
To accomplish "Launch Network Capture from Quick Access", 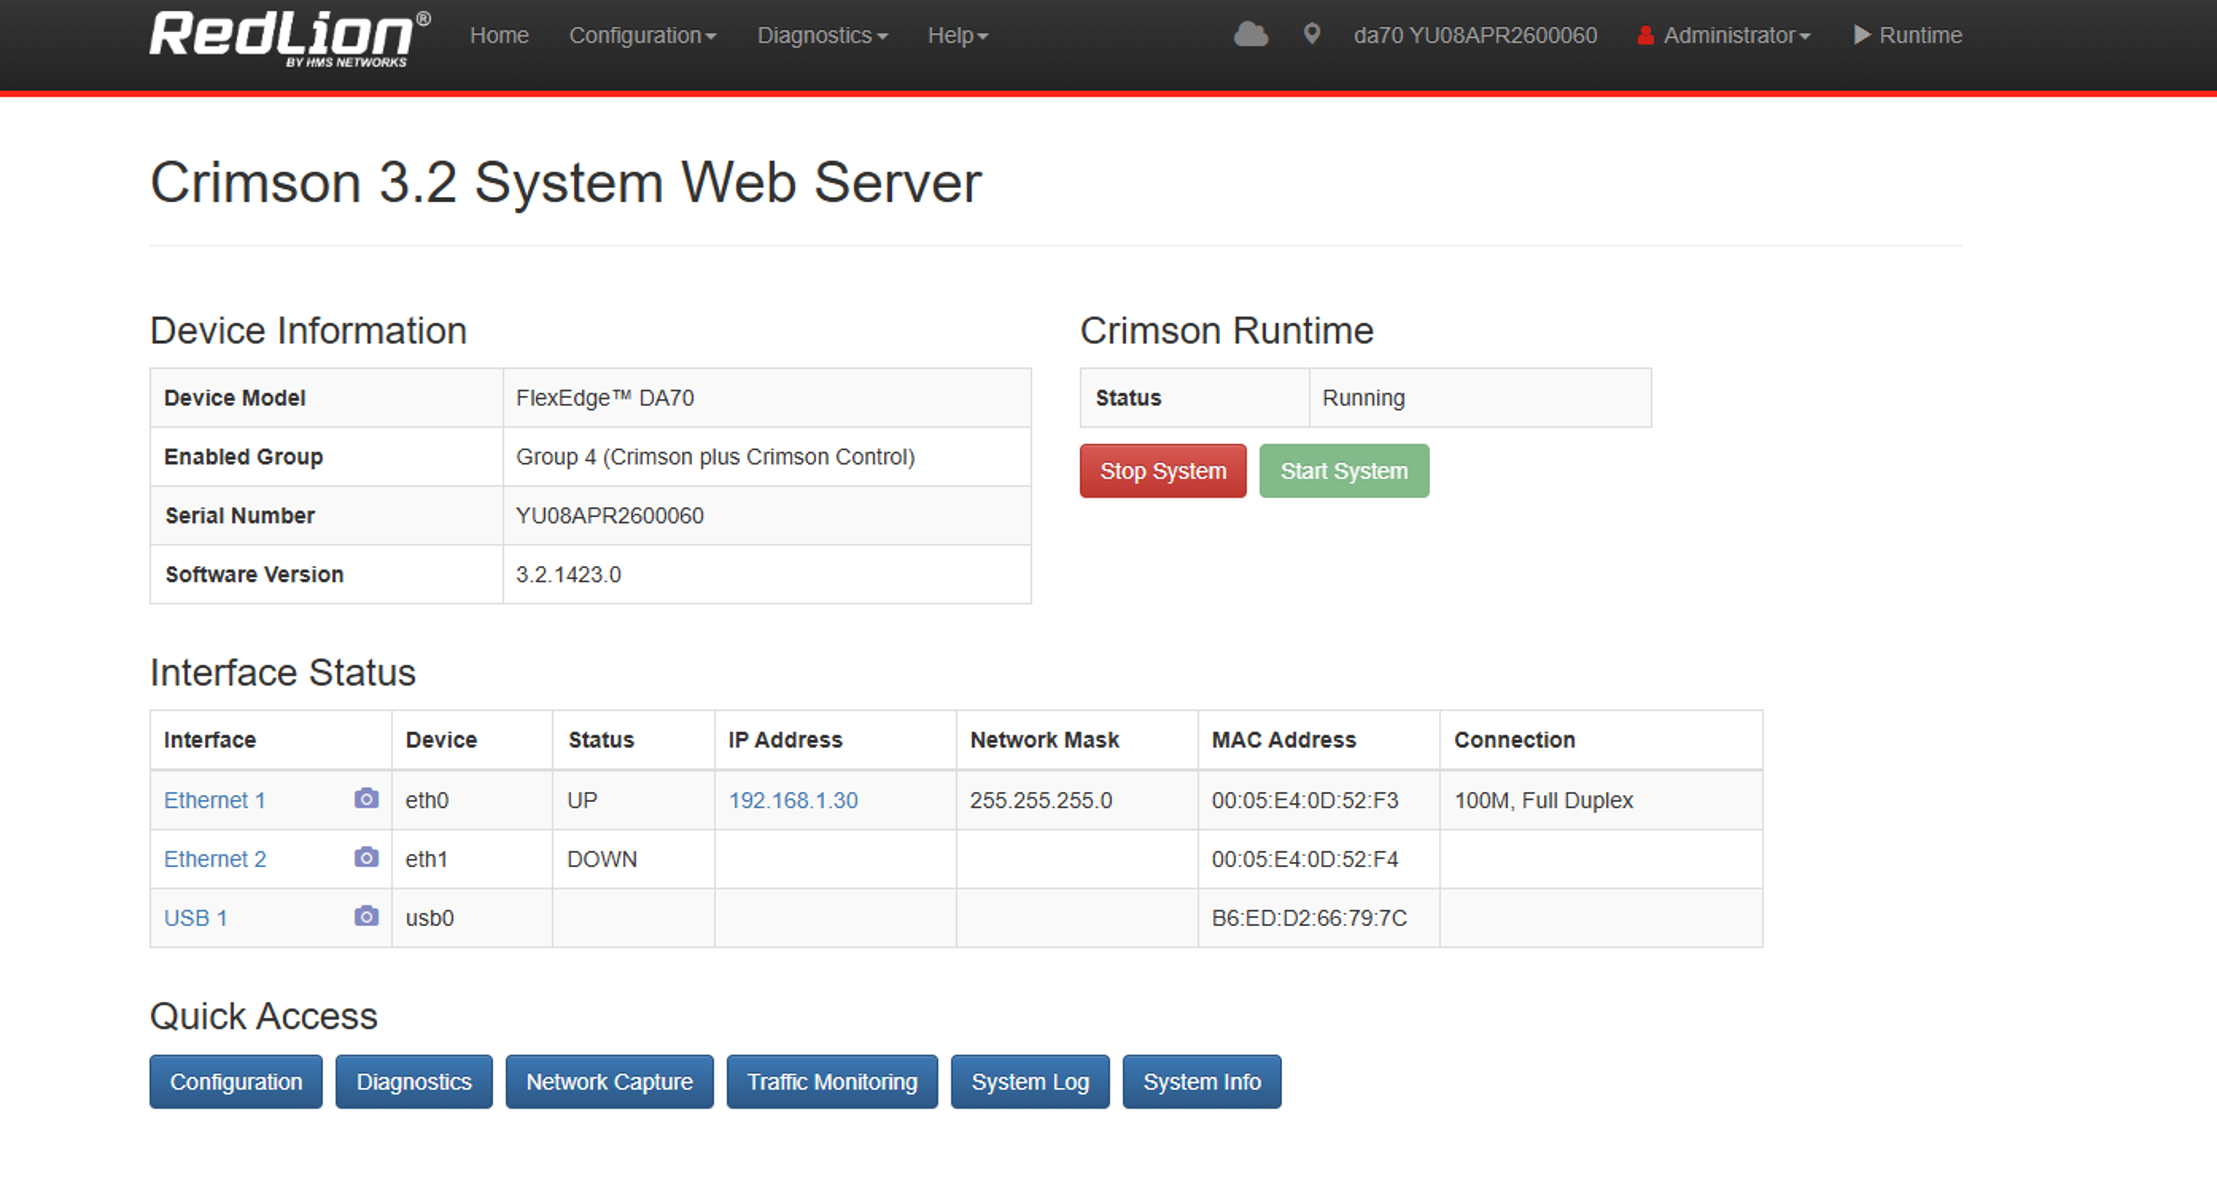I will [x=610, y=1082].
